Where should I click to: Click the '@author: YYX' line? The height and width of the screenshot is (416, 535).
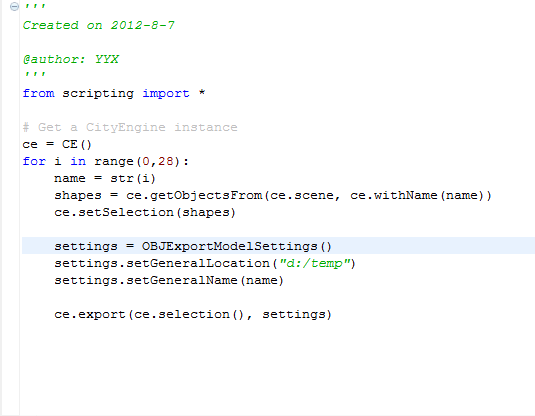(x=71, y=59)
